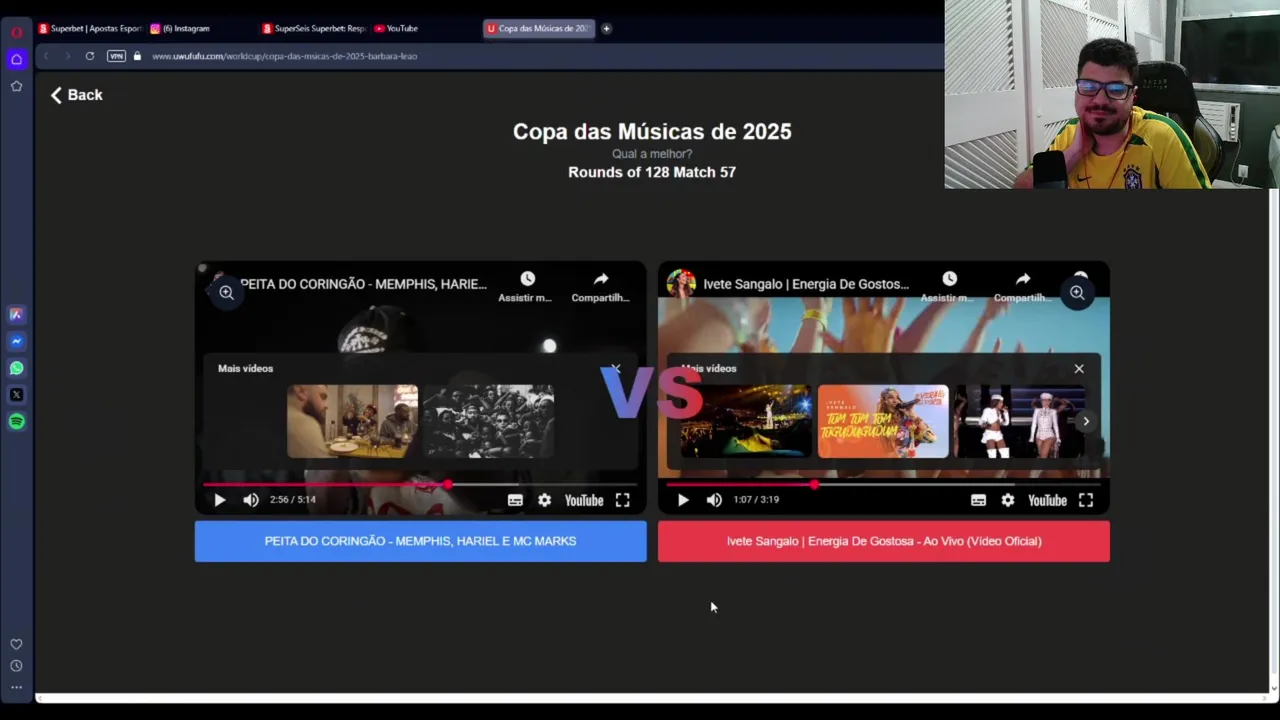This screenshot has width=1280, height=720.
Task: Open the history clock icon in sidebar
Action: click(16, 666)
